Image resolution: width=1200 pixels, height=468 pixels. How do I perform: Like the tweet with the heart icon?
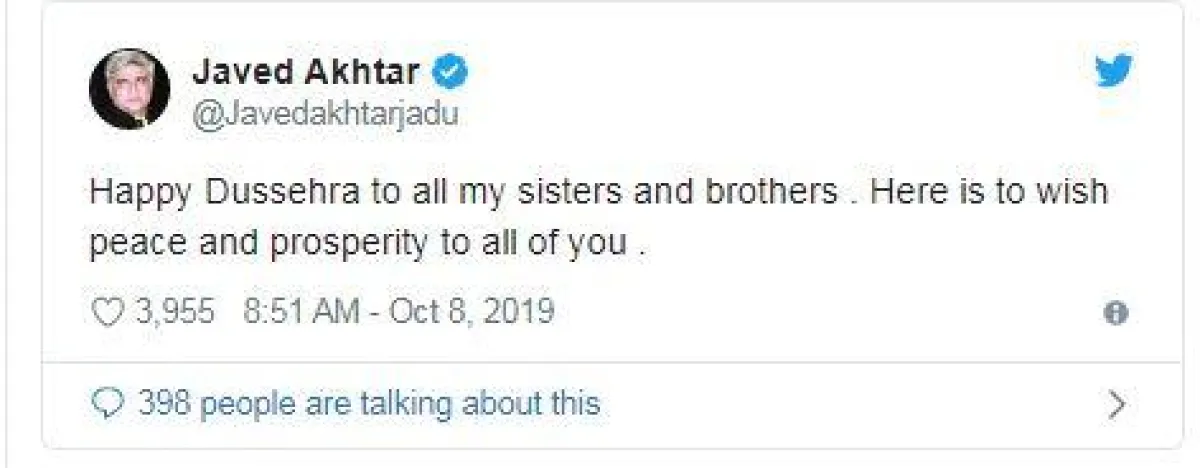tap(106, 314)
